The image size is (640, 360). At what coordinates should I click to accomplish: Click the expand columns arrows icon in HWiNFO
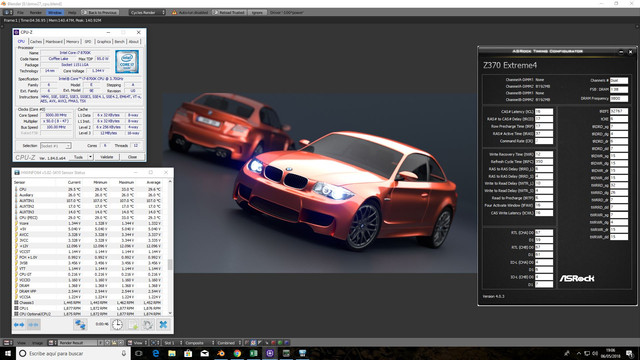[19, 325]
